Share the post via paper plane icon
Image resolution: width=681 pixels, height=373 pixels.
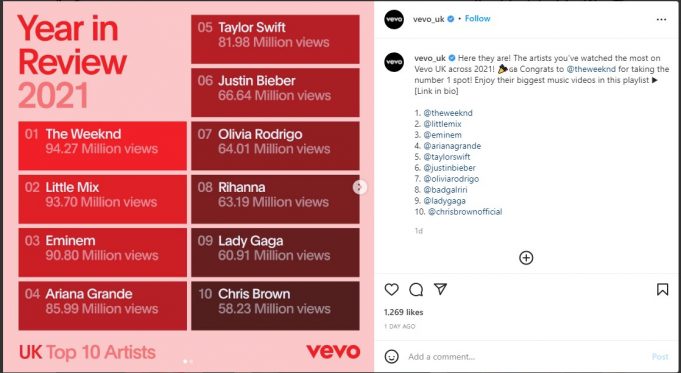(x=440, y=289)
